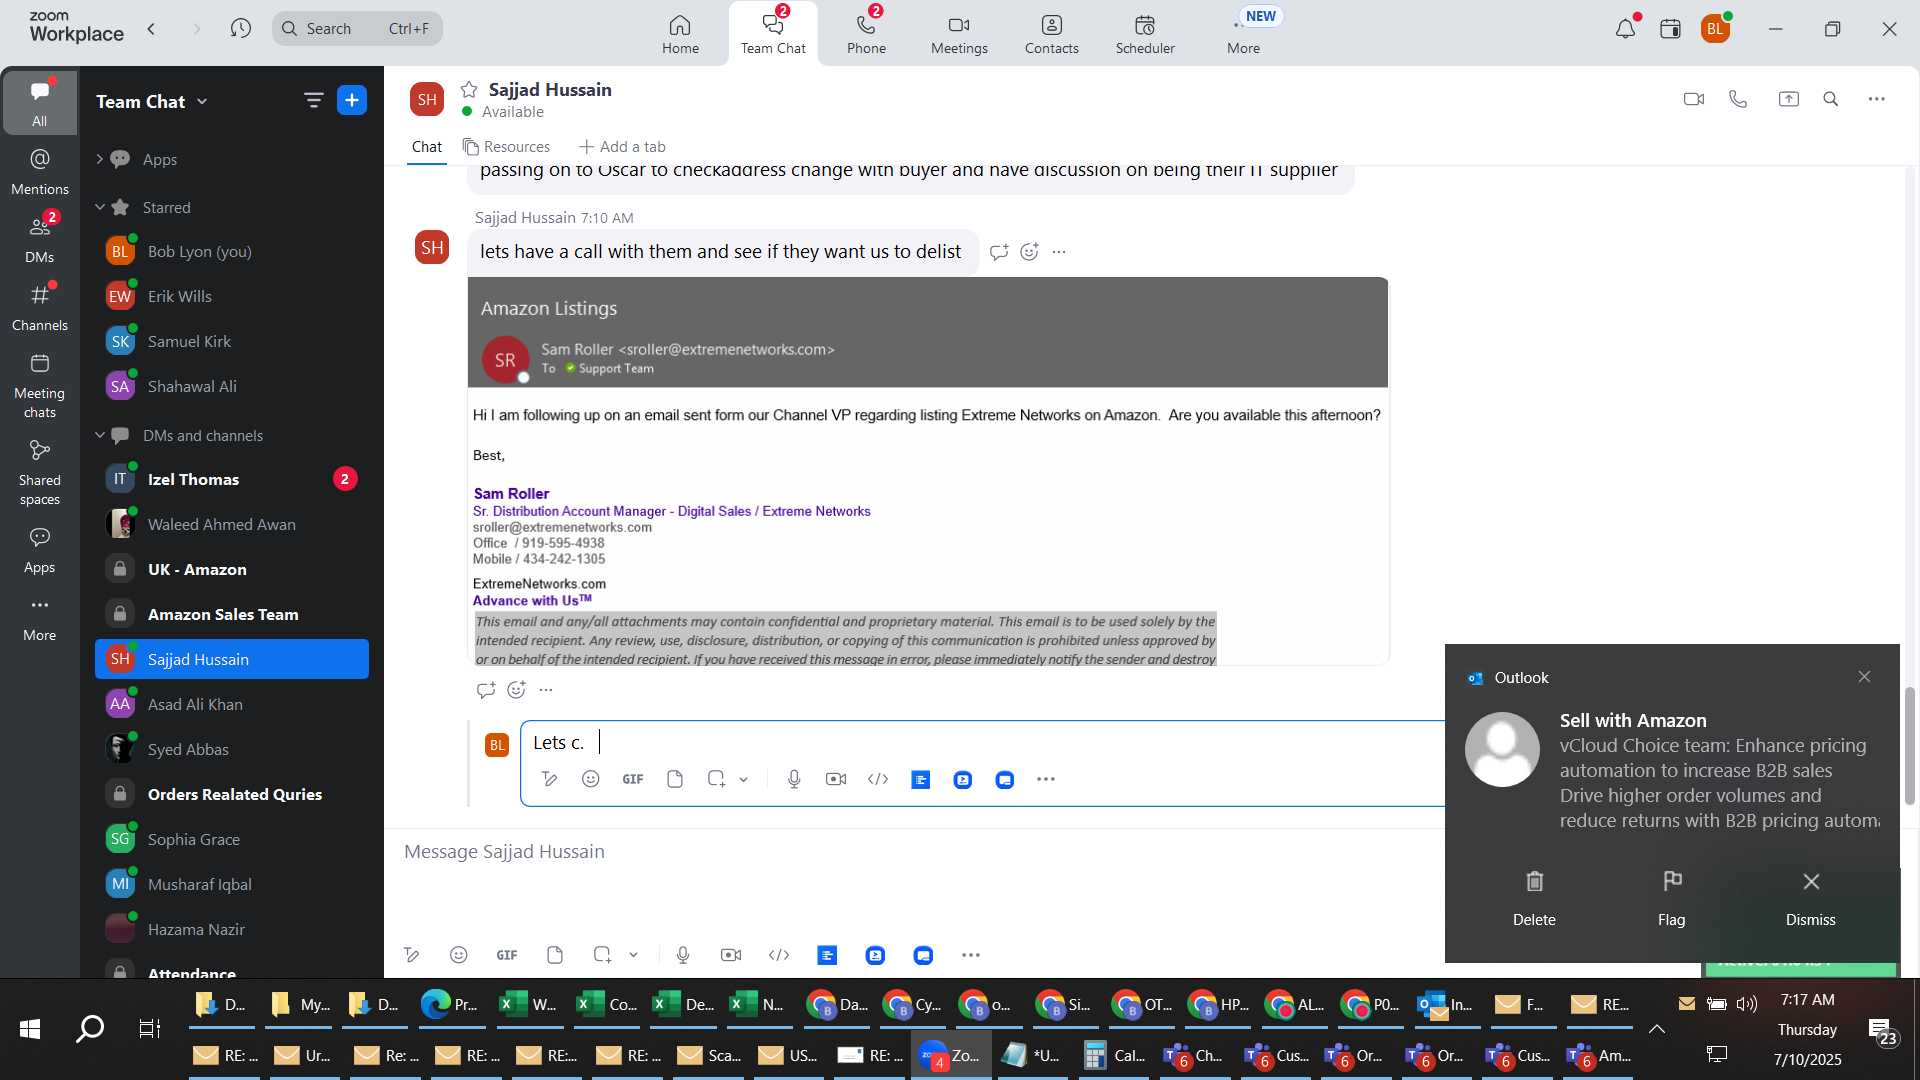Open the Windows Start menu
The image size is (1920, 1080).
coord(30,1028)
